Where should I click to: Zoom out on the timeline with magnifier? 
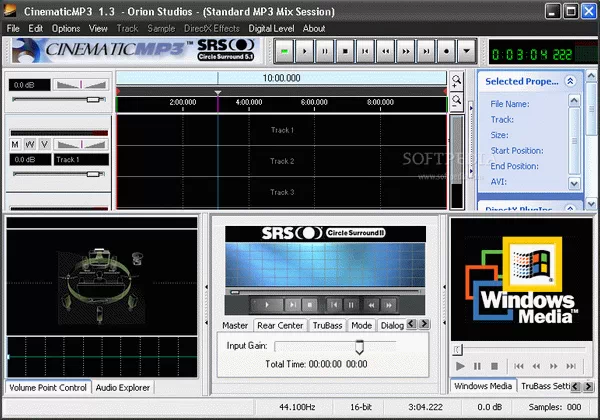(x=456, y=101)
